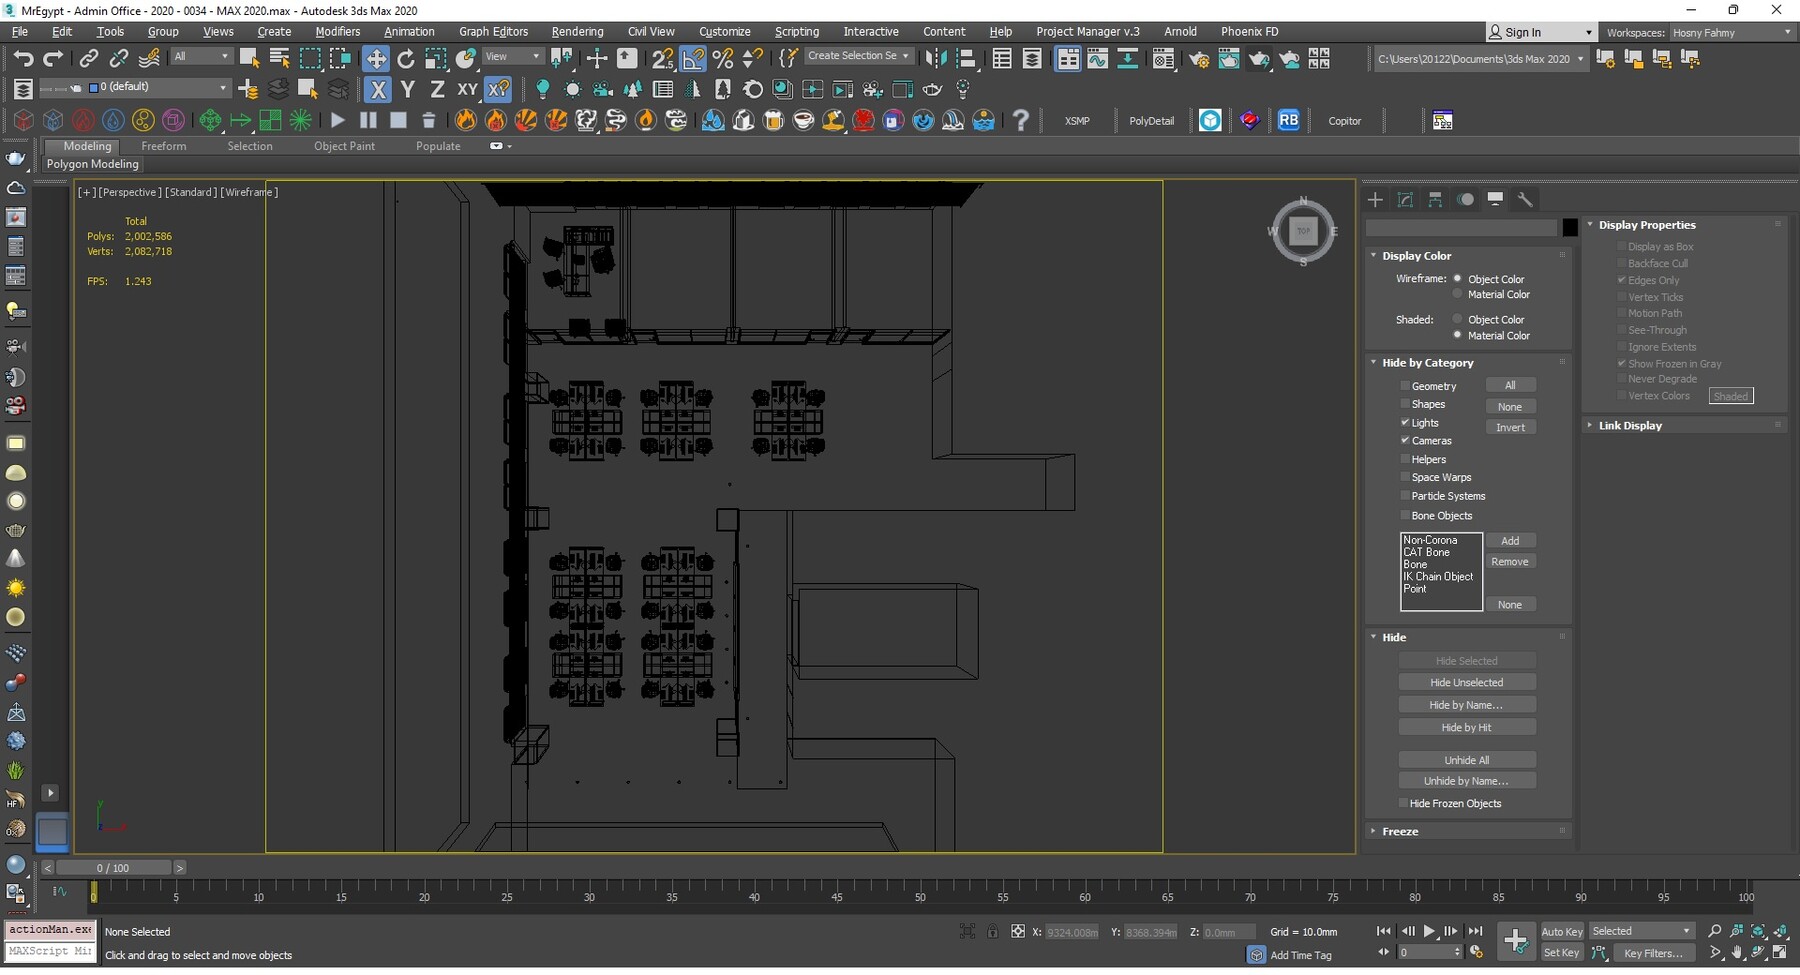The image size is (1800, 975).
Task: Open the Utilities wrench panel
Action: 1525,200
